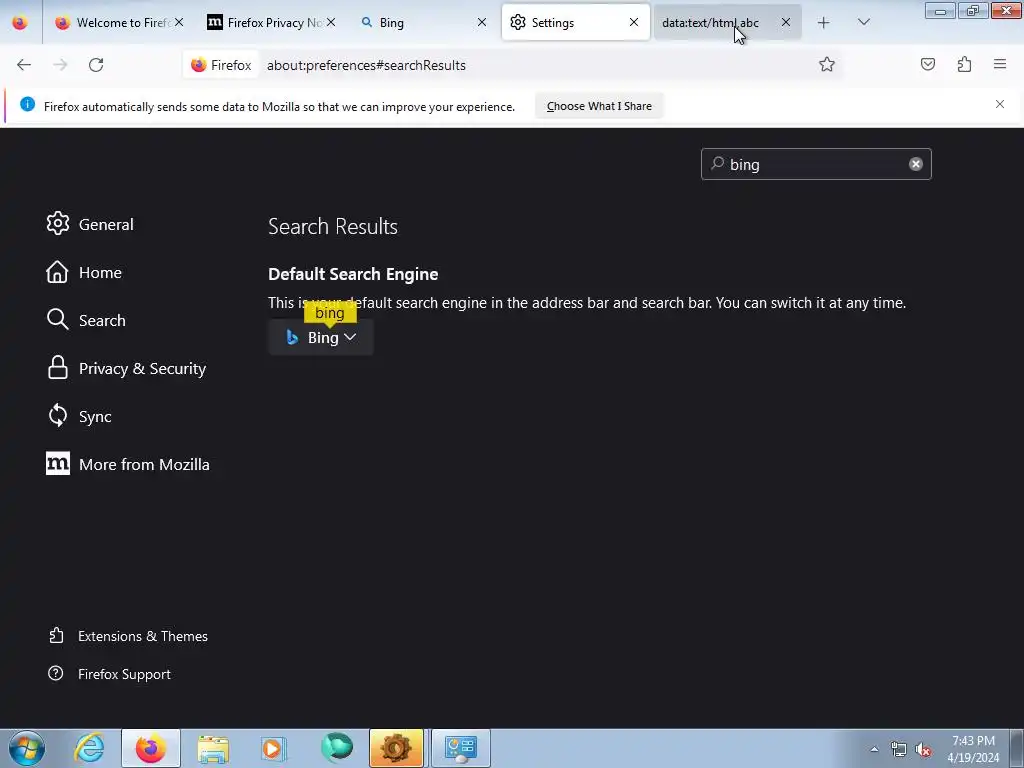Open the Firefox application menu (hamburger)

click(x=1000, y=64)
